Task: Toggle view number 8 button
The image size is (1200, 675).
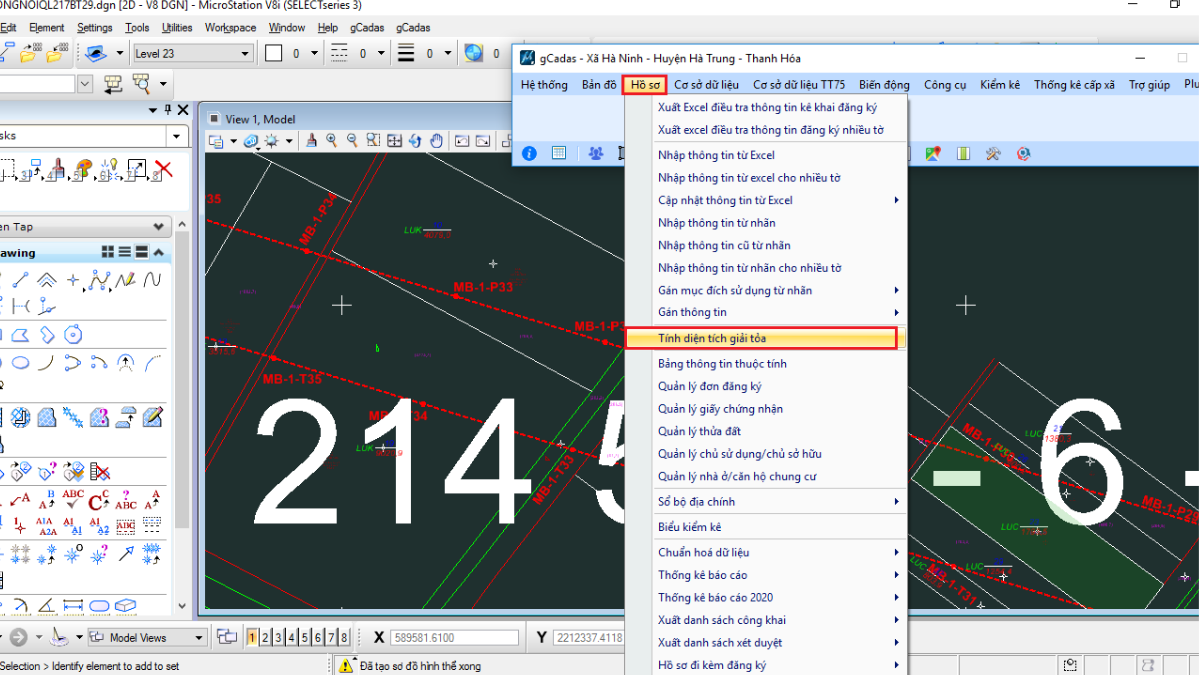Action: click(344, 637)
